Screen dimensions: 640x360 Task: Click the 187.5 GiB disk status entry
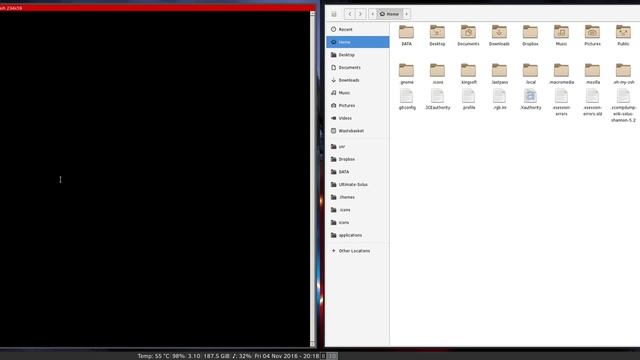[x=216, y=356]
